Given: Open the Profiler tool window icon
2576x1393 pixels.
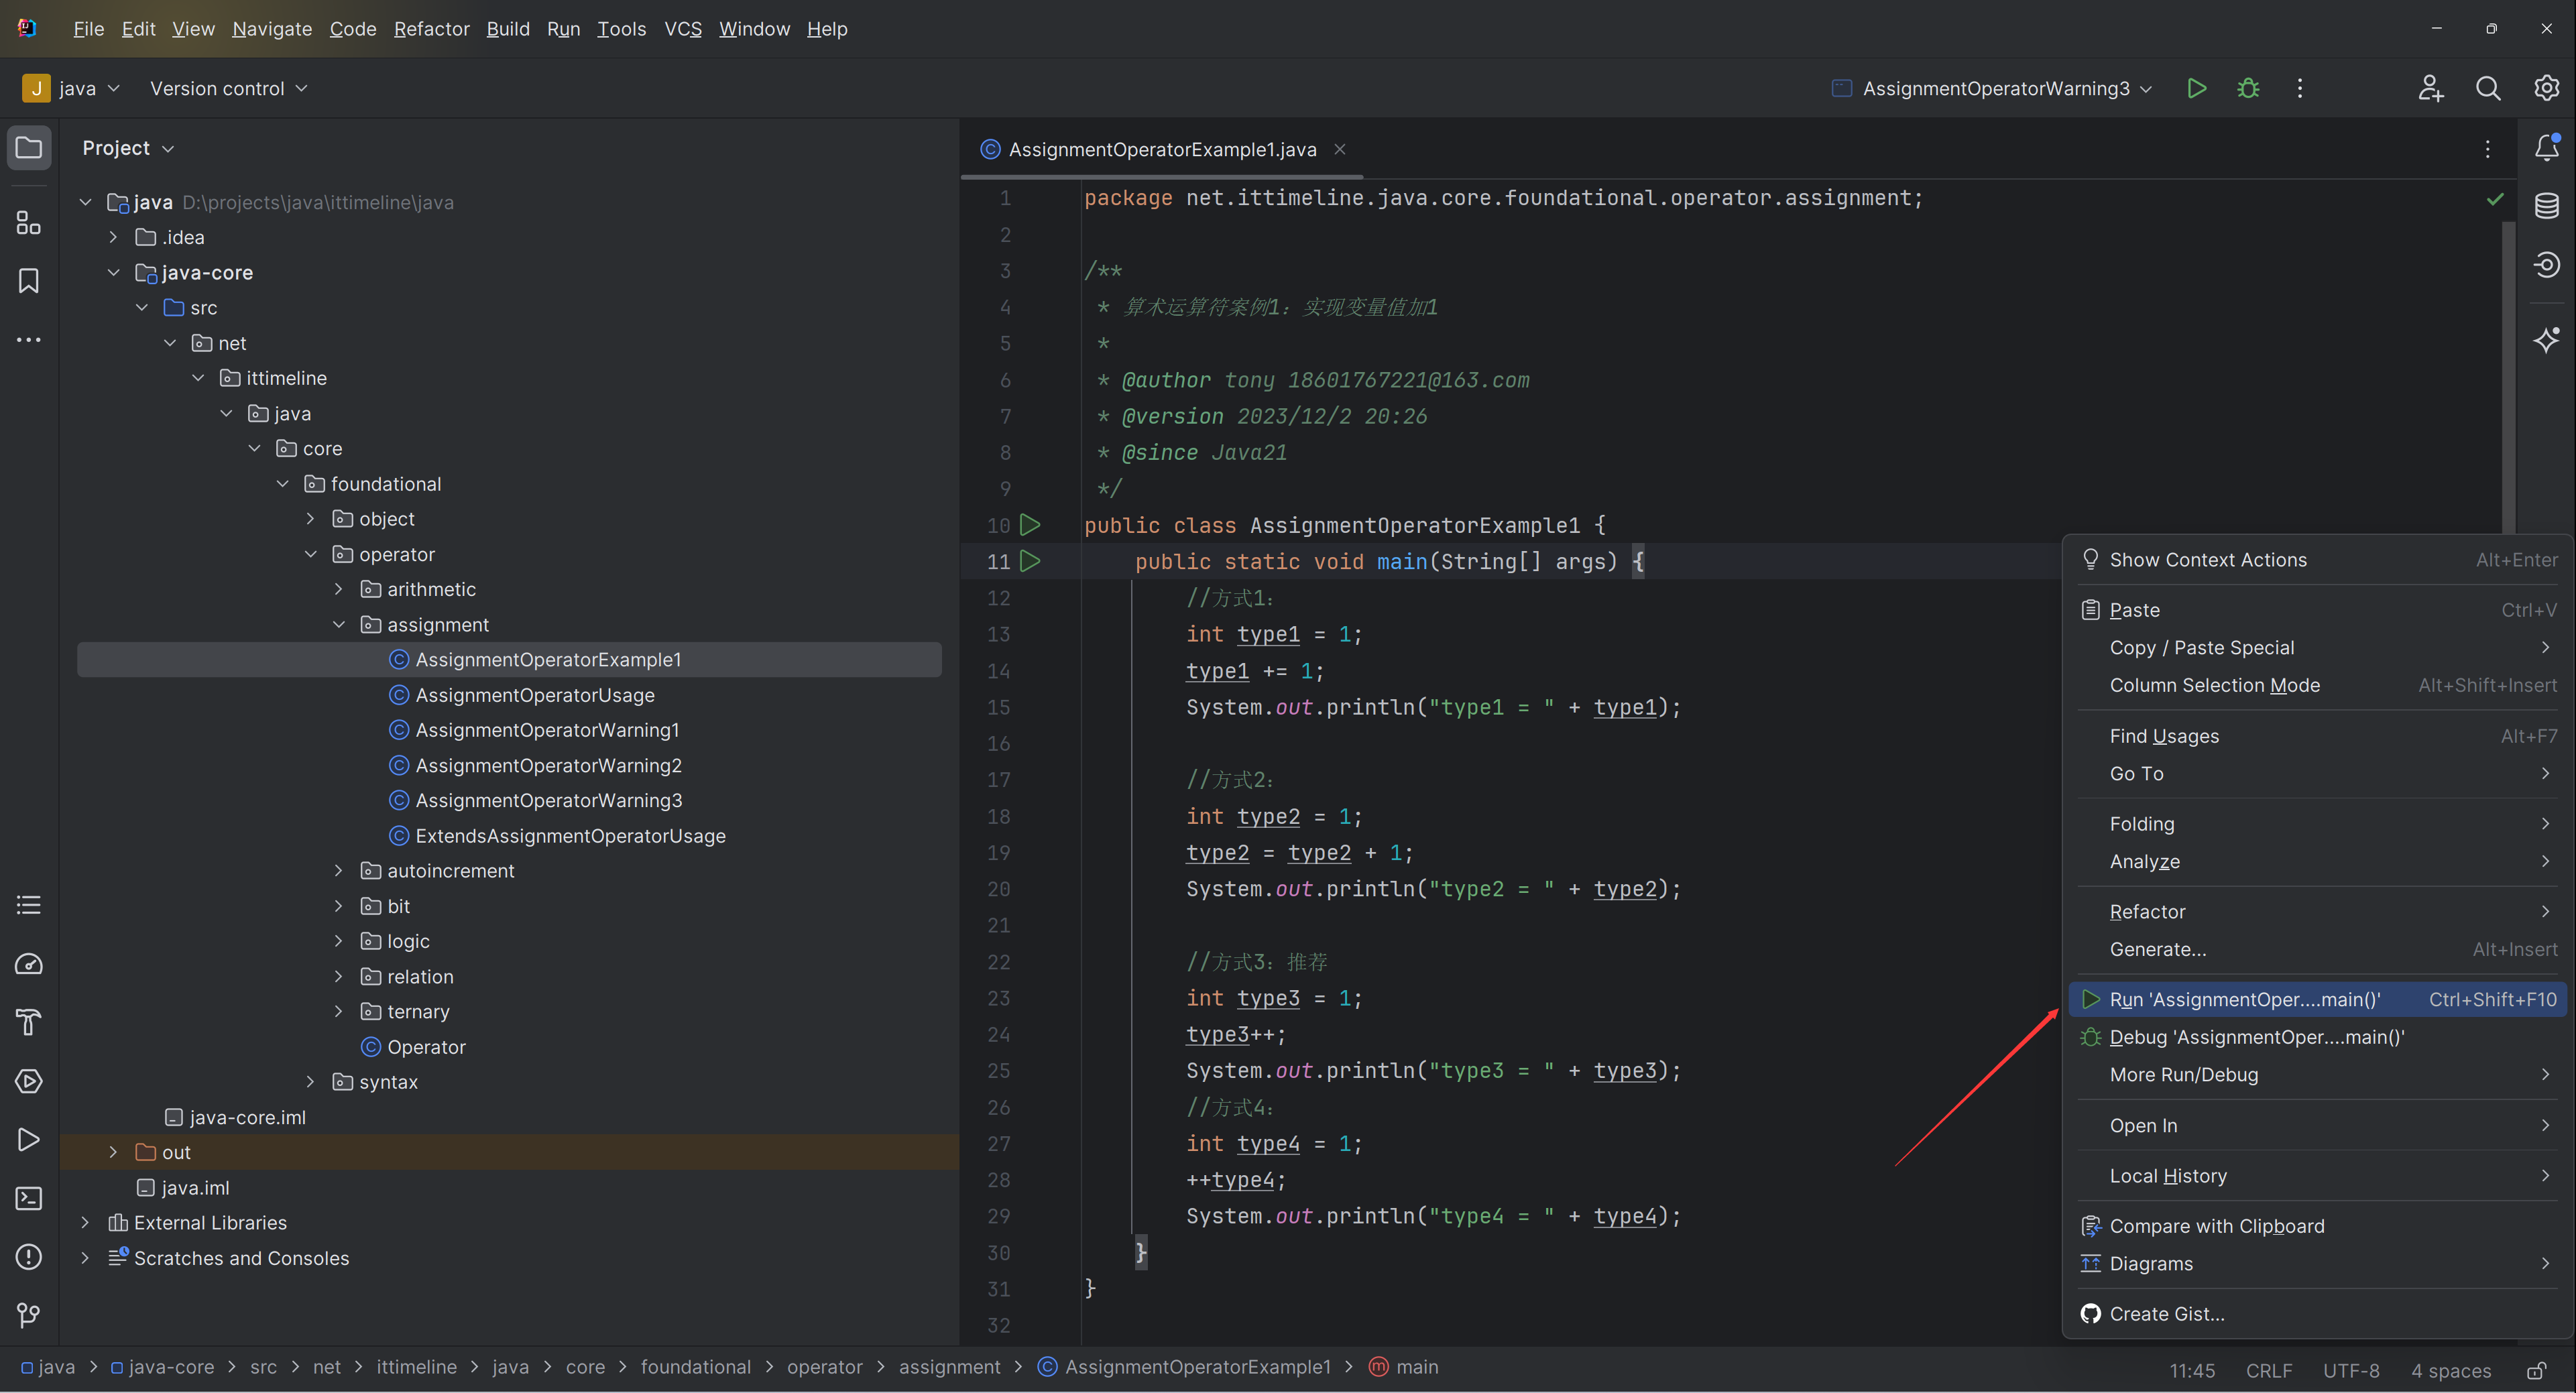Looking at the screenshot, I should (29, 964).
